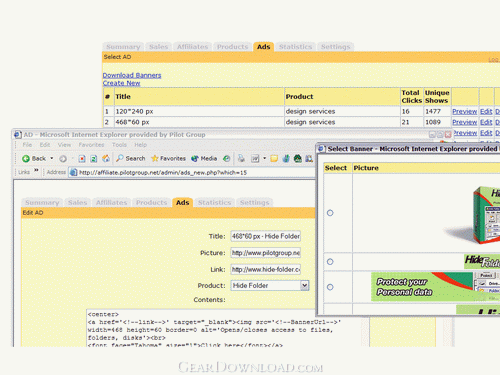
Task: Click the Forward arrow in the IE toolbar
Action: click(63, 159)
